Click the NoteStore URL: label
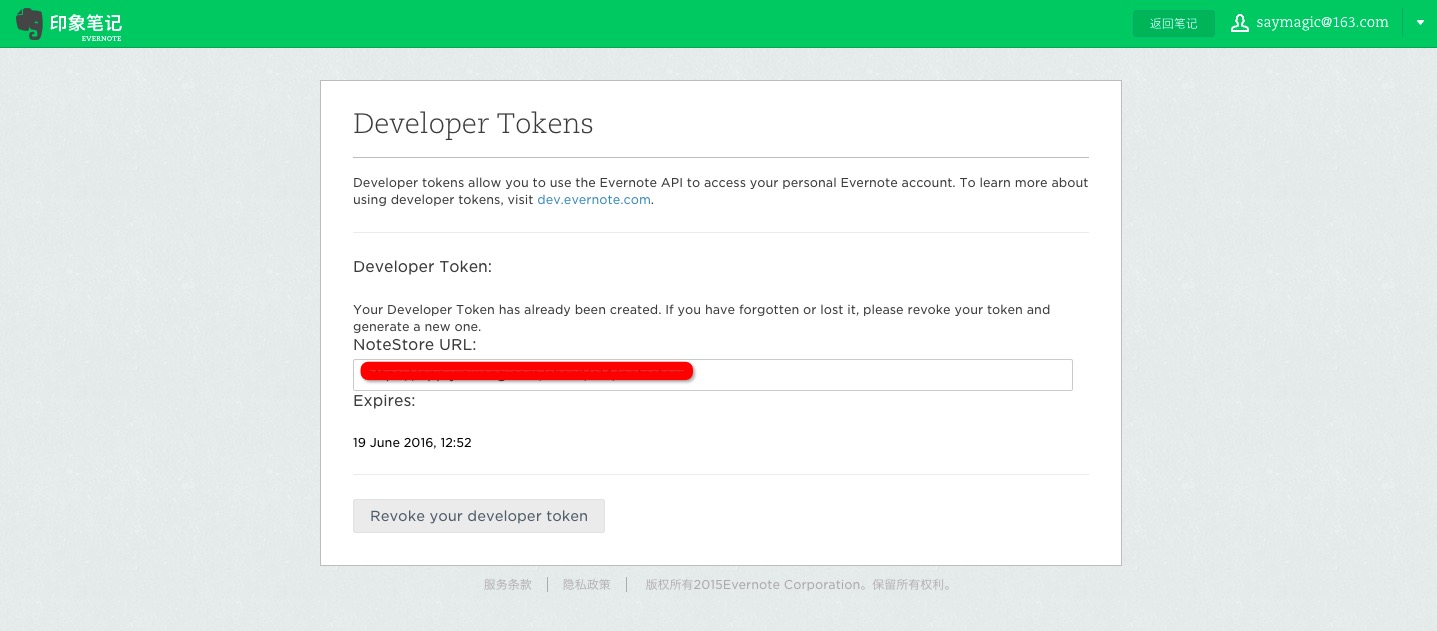The image size is (1437, 631). click(415, 345)
